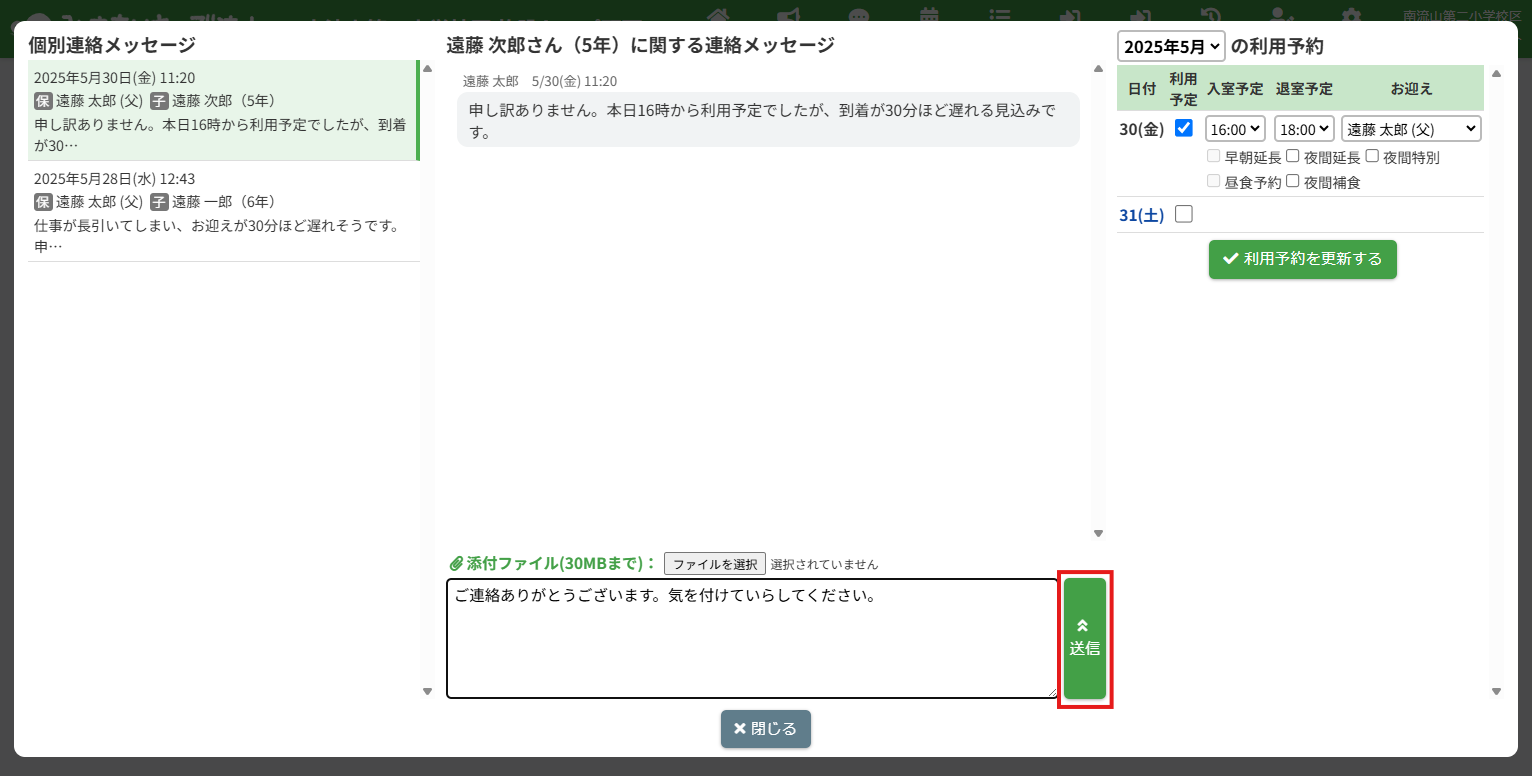Expand the お迎え dropdown showing 遠藤 太郎 (父)
The height and width of the screenshot is (776, 1532).
click(x=1410, y=129)
